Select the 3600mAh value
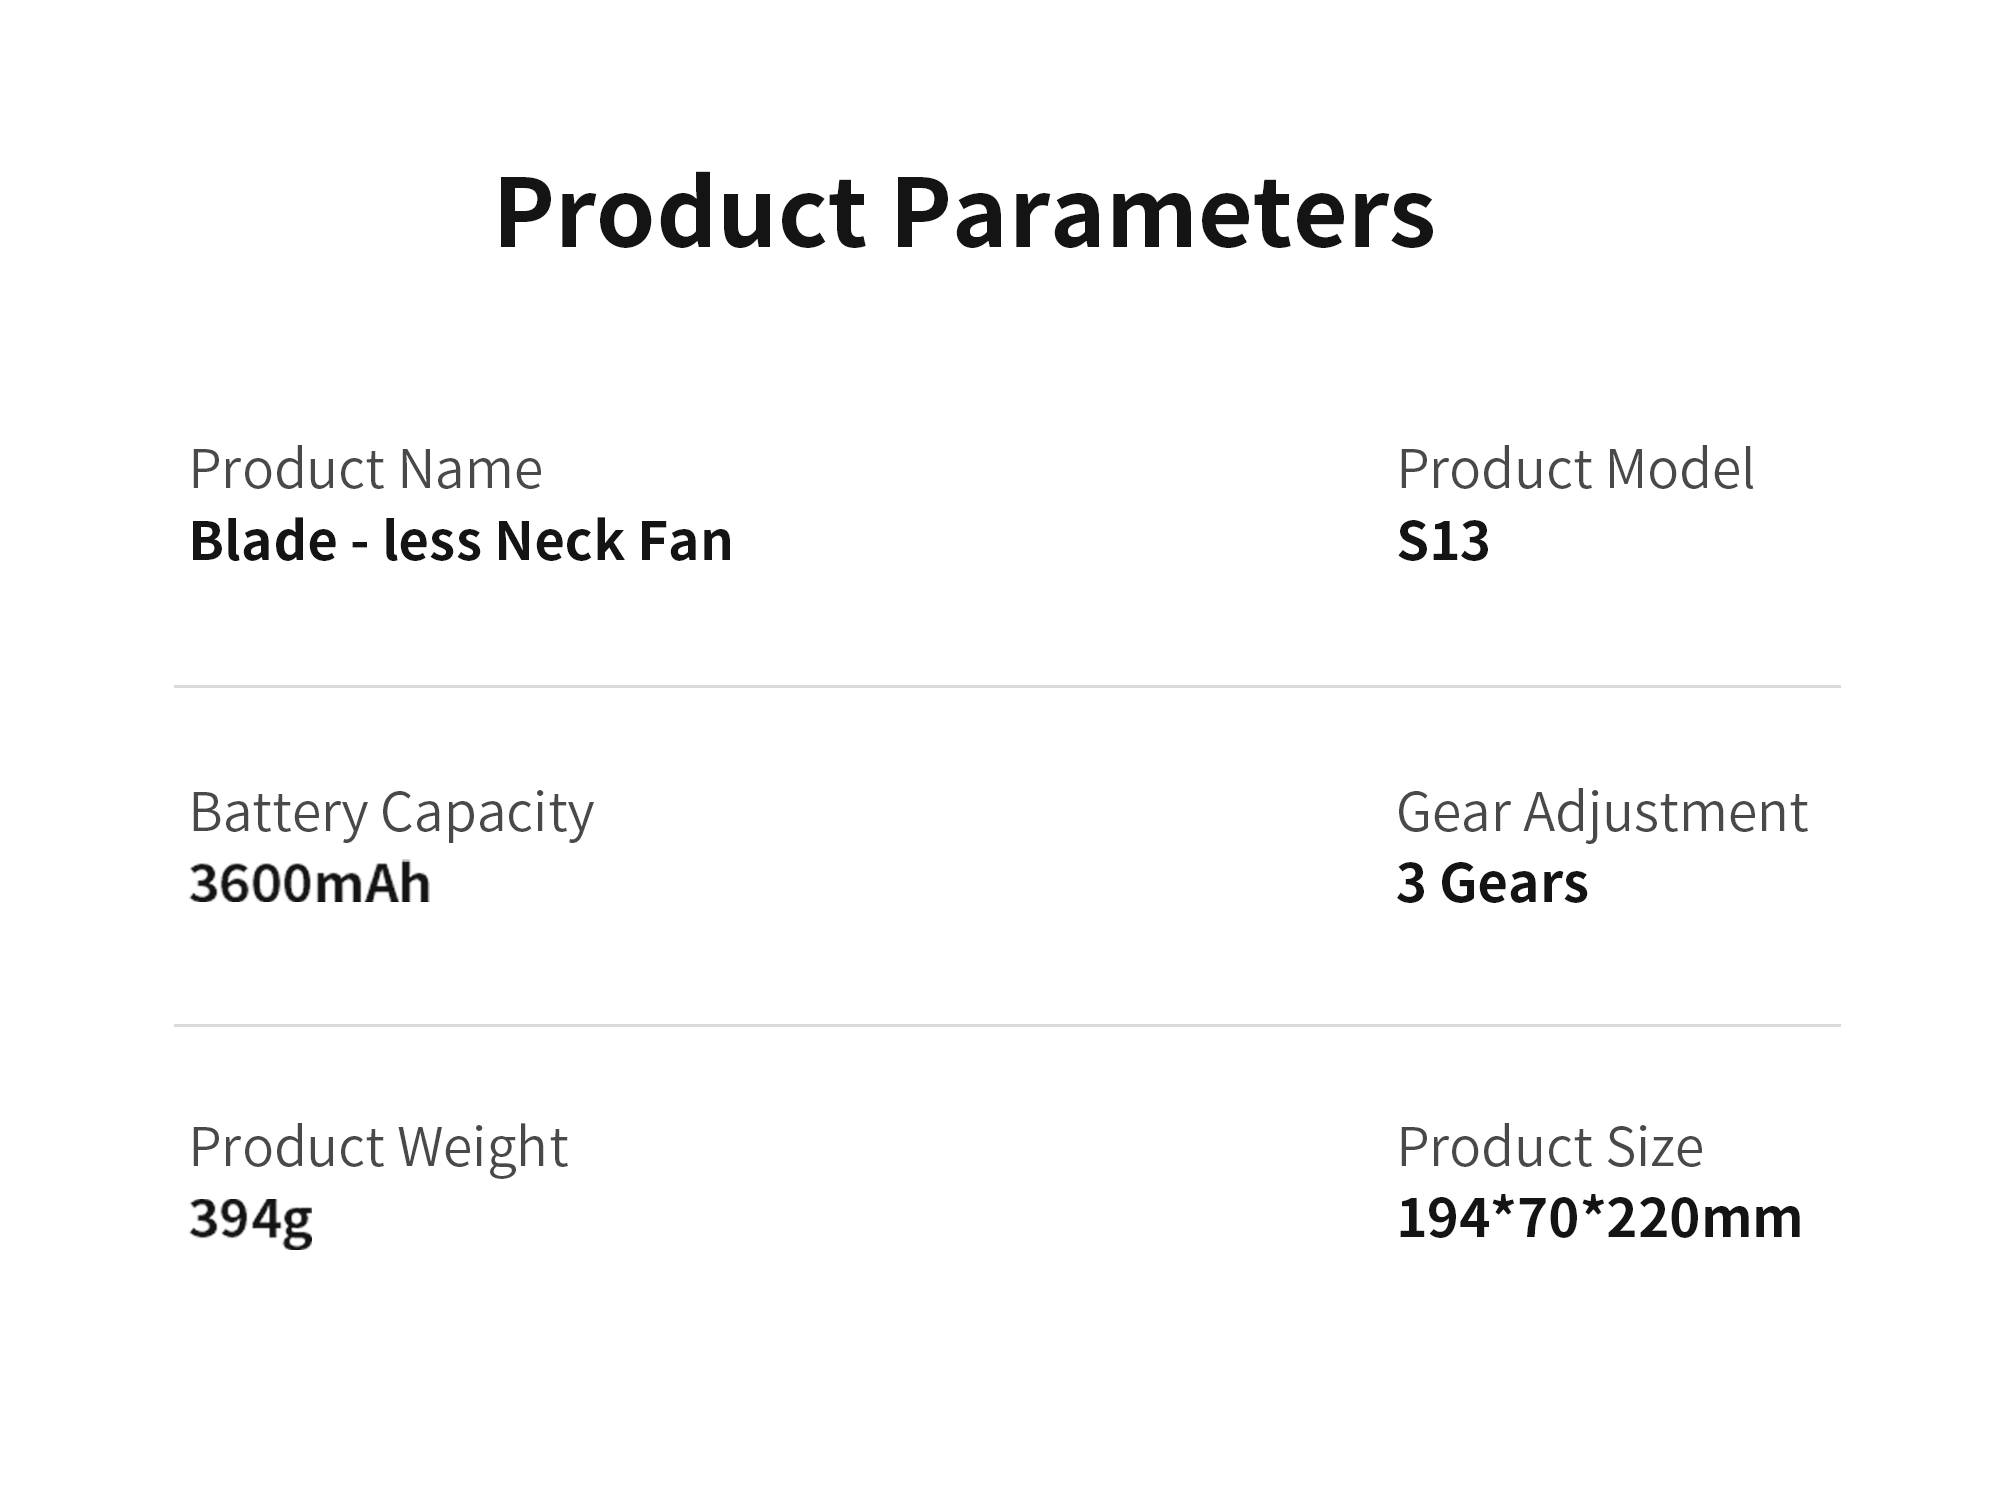Image resolution: width=2000 pixels, height=1500 pixels. [309, 884]
